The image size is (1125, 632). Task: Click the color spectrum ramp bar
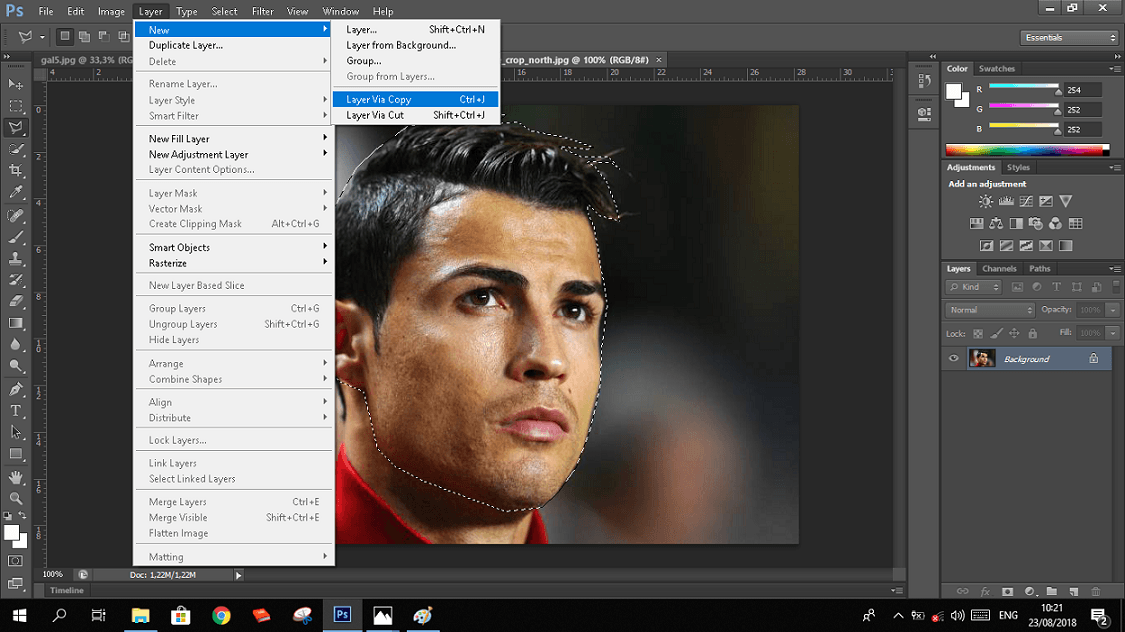pos(1027,150)
